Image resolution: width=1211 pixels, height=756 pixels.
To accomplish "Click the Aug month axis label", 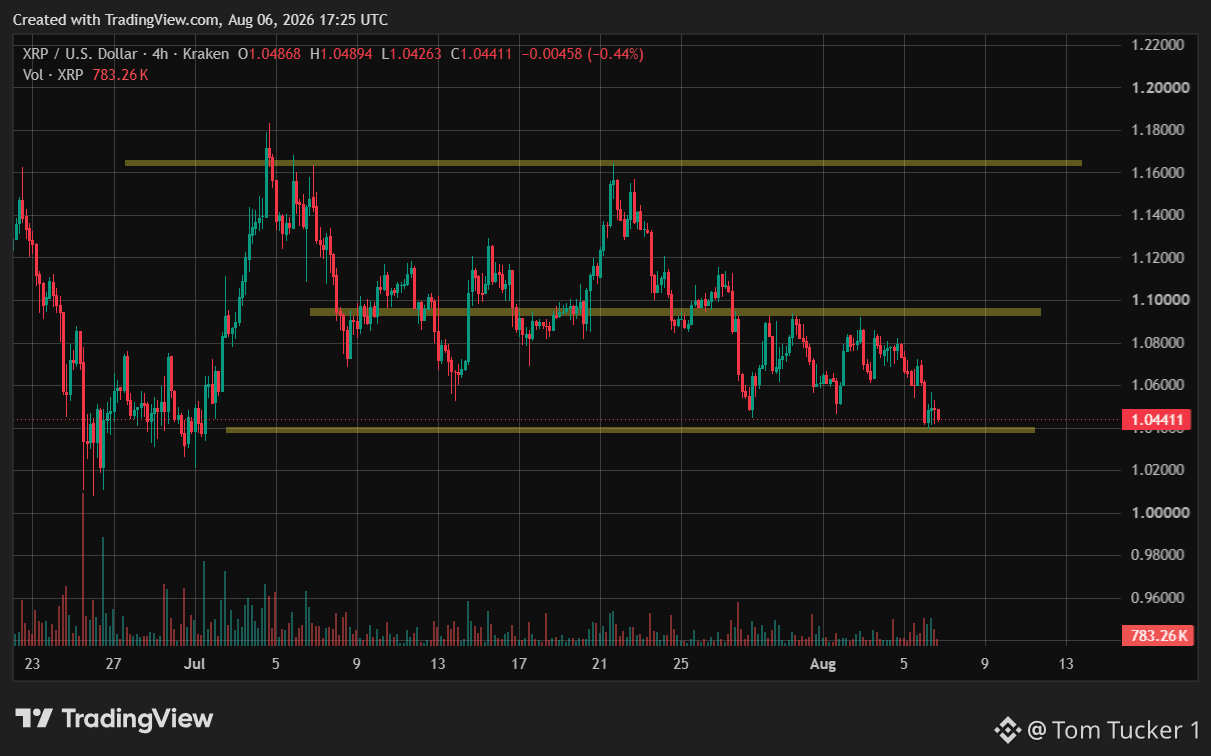I will pyautogui.click(x=822, y=664).
